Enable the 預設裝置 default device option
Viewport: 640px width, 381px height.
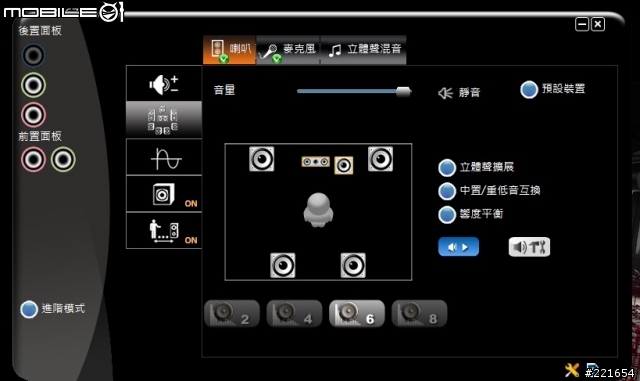coord(529,89)
